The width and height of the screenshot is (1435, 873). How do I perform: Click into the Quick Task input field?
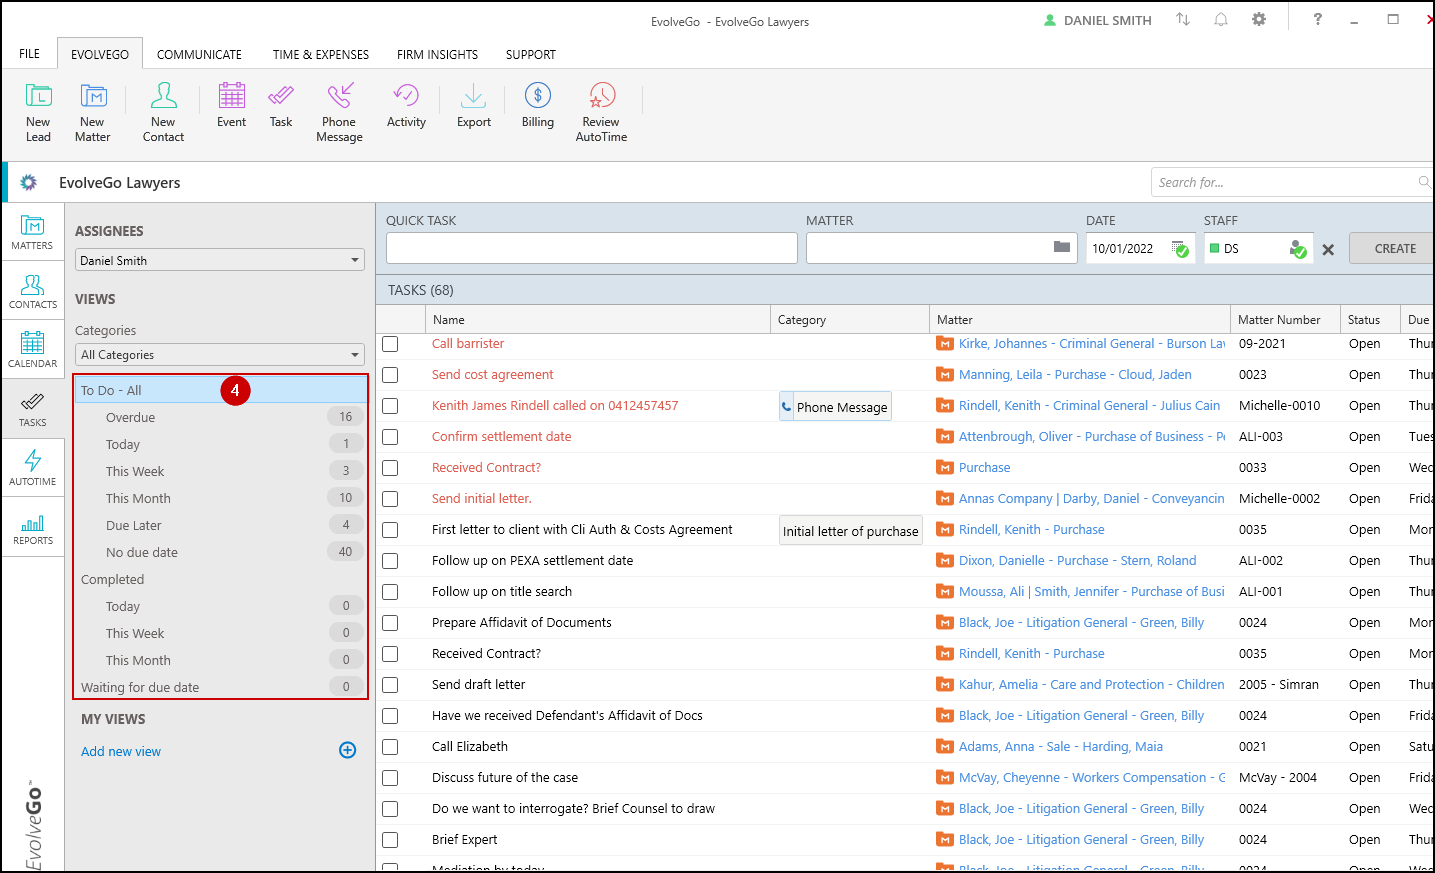(x=591, y=248)
